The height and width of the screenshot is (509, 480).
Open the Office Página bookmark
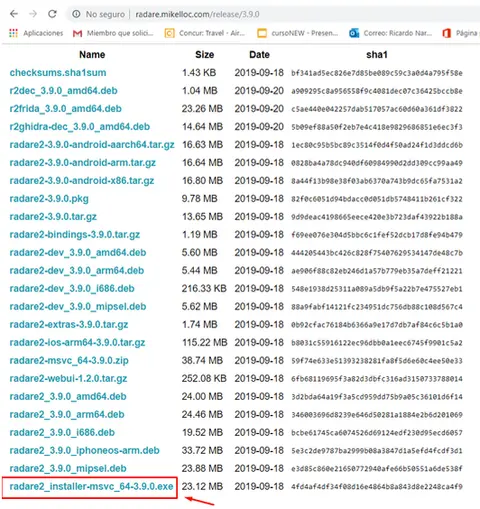point(461,33)
